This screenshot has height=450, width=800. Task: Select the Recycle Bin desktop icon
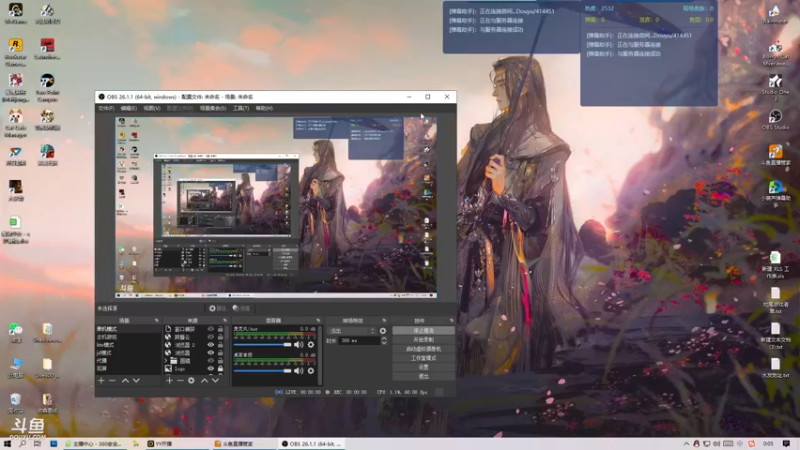15,403
